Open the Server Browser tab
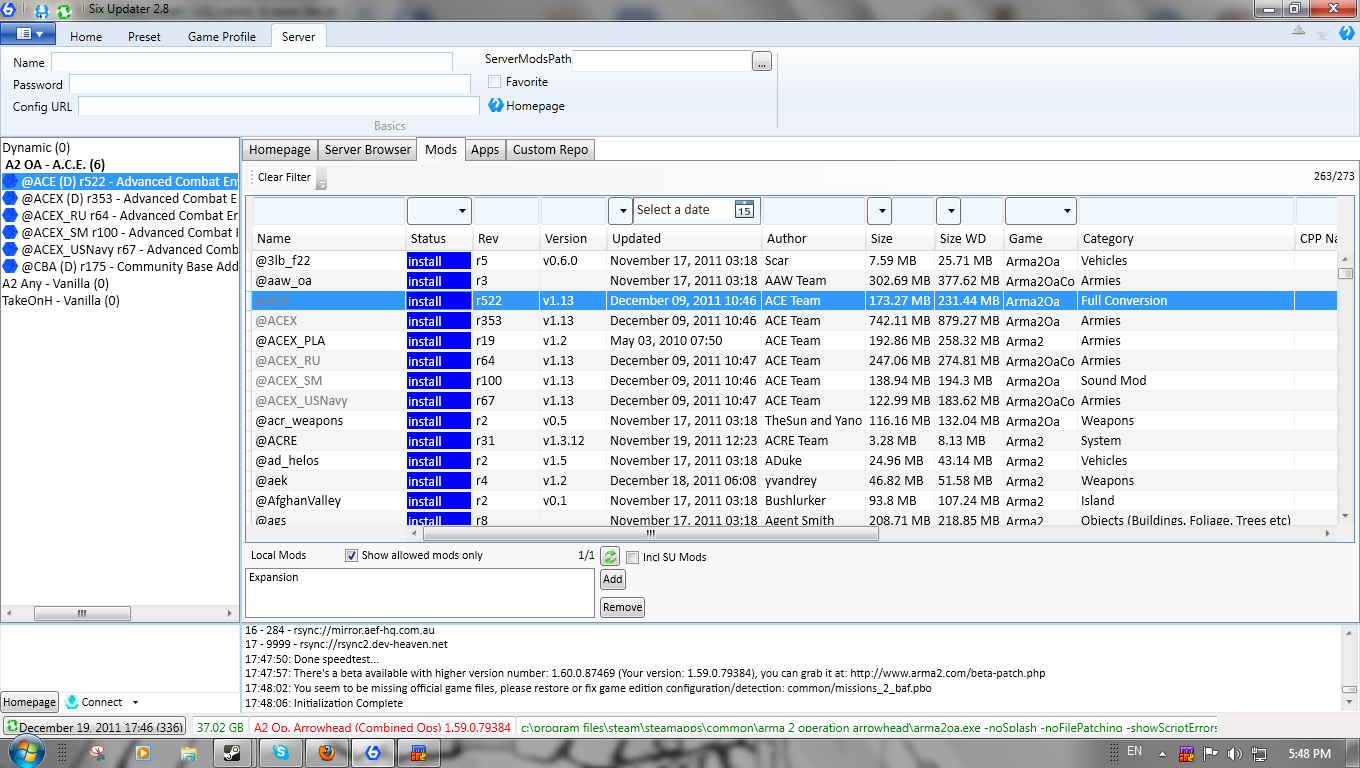 click(367, 150)
